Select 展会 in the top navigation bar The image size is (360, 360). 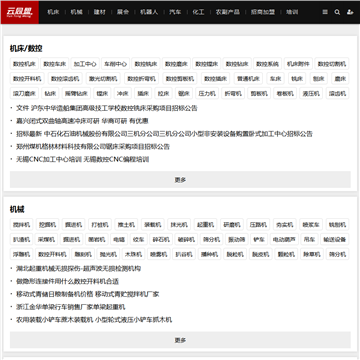click(x=123, y=12)
